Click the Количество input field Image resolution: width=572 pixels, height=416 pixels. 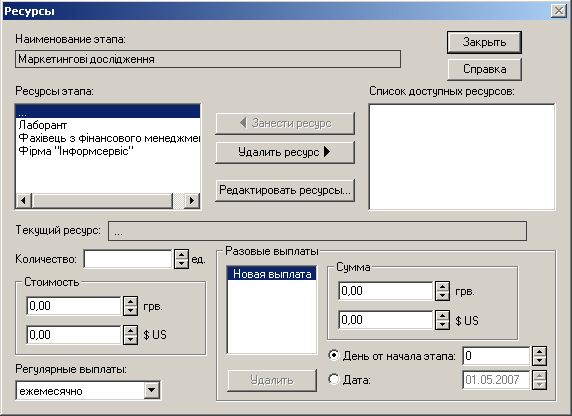pyautogui.click(x=128, y=259)
